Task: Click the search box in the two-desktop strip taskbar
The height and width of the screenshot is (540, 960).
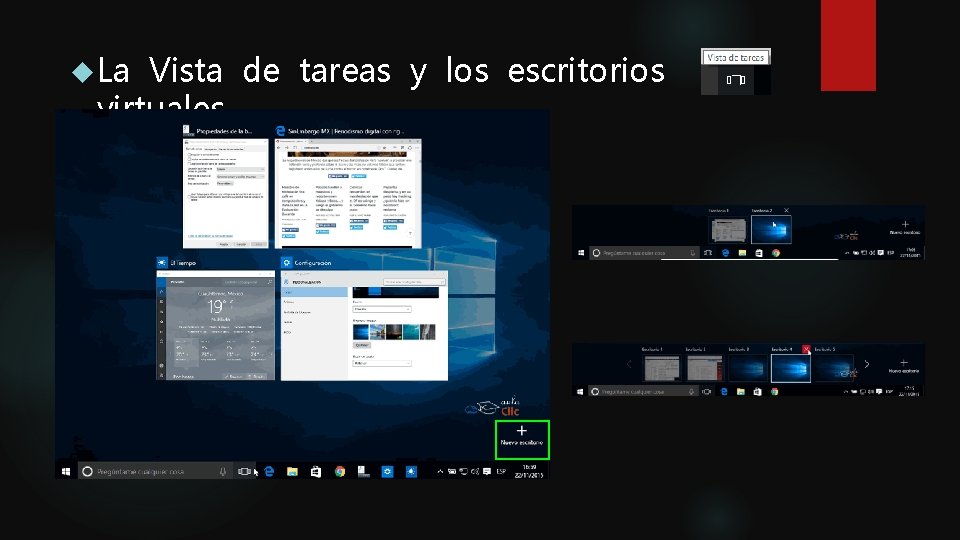Action: (644, 253)
